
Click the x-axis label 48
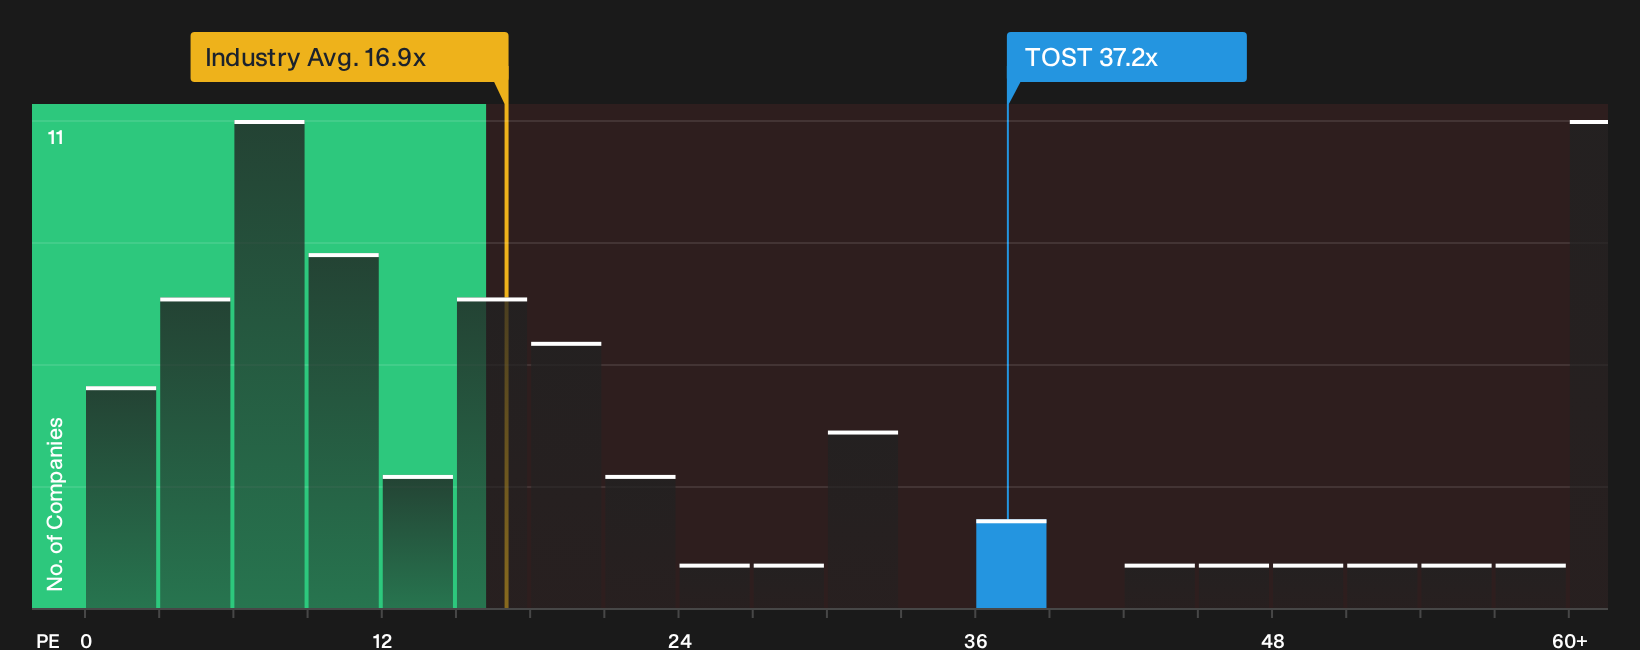1272,640
